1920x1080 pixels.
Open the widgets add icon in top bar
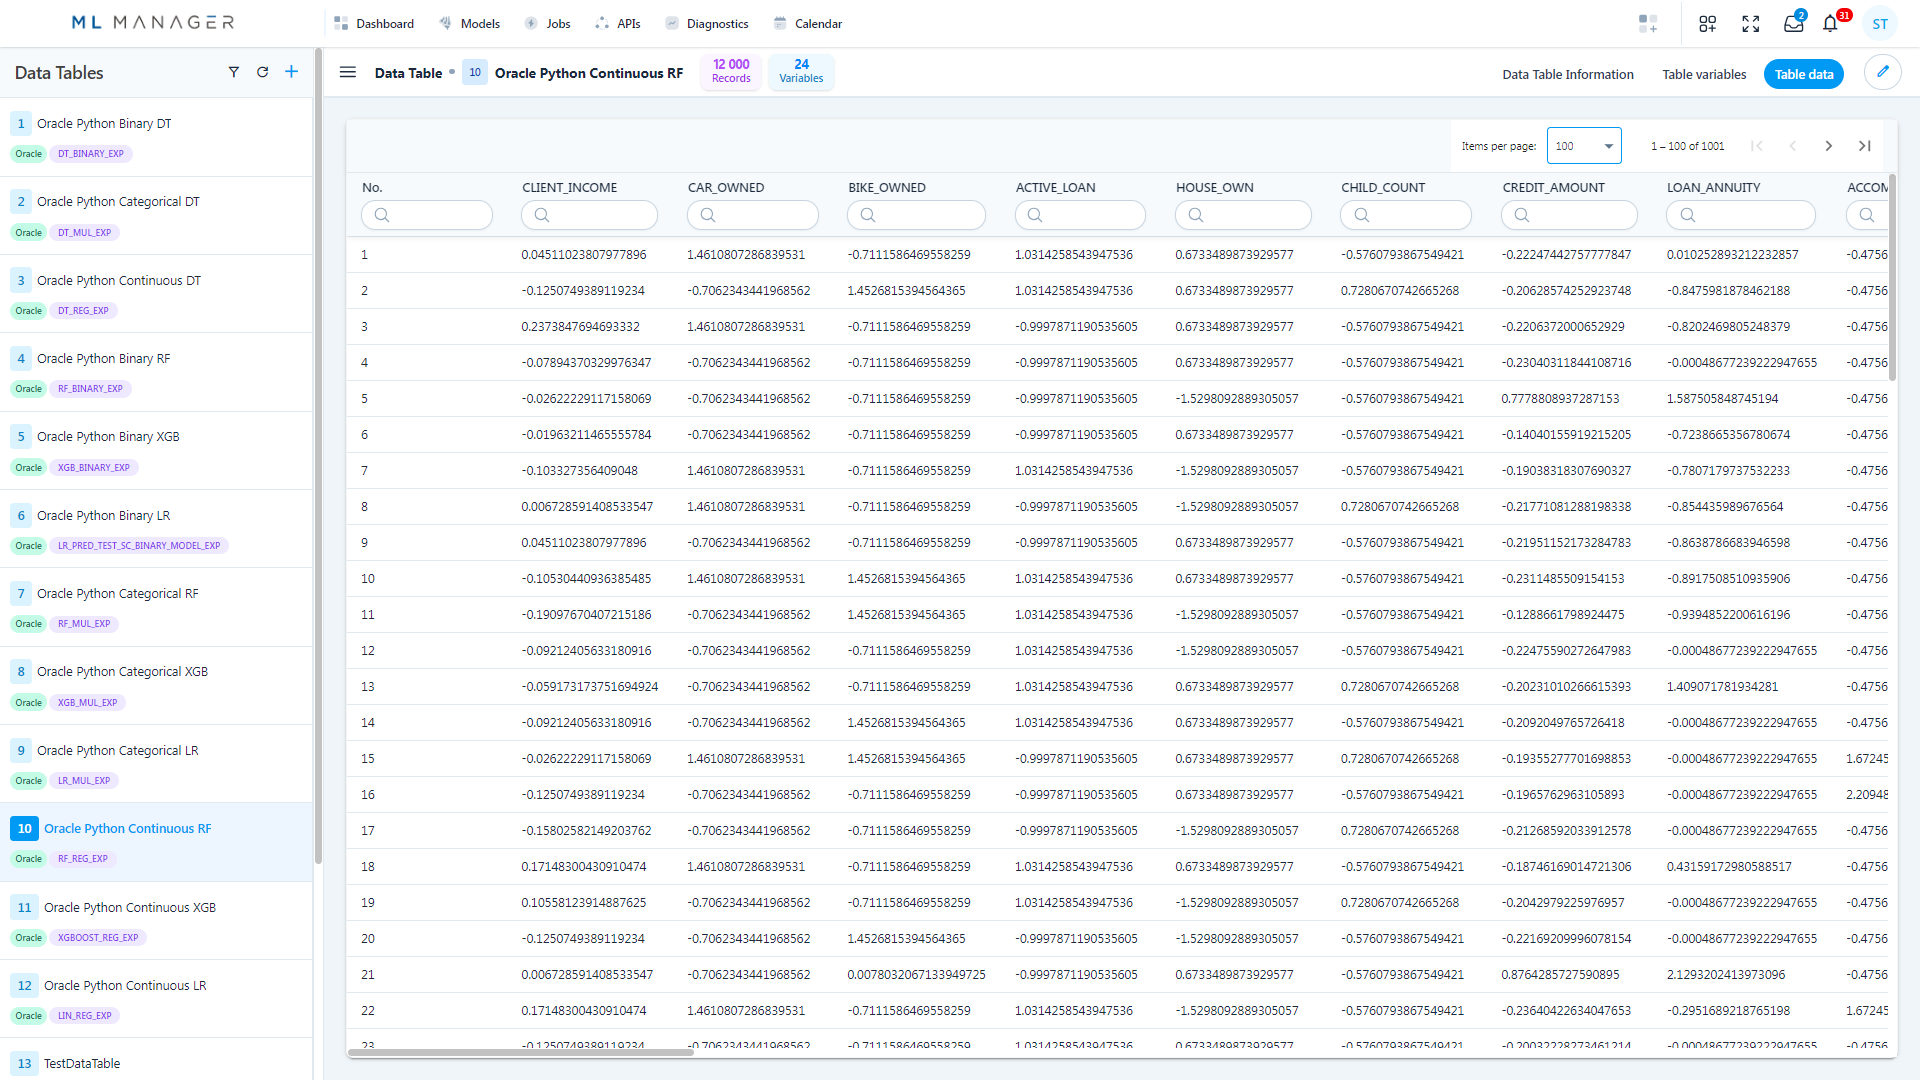point(1648,24)
